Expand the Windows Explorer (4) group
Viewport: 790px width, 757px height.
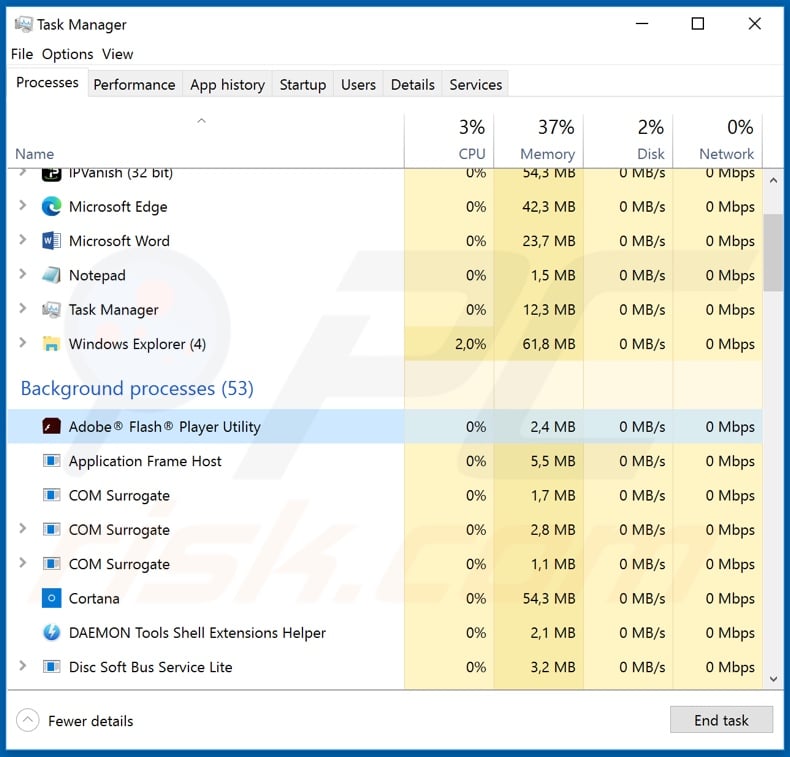pyautogui.click(x=23, y=342)
